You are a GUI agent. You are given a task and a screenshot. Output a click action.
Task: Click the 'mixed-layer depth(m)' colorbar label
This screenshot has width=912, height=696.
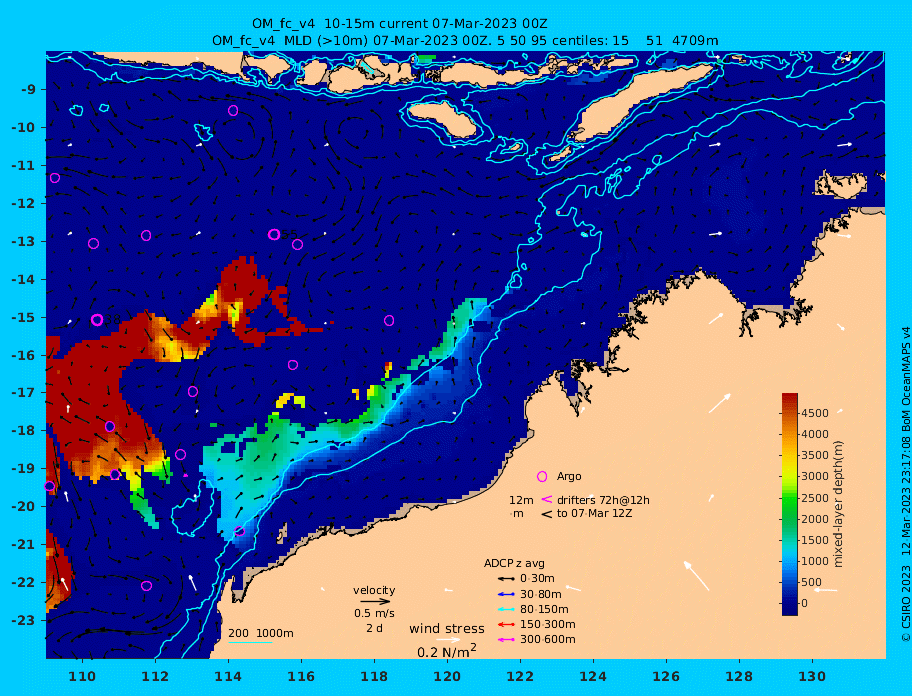(x=838, y=504)
